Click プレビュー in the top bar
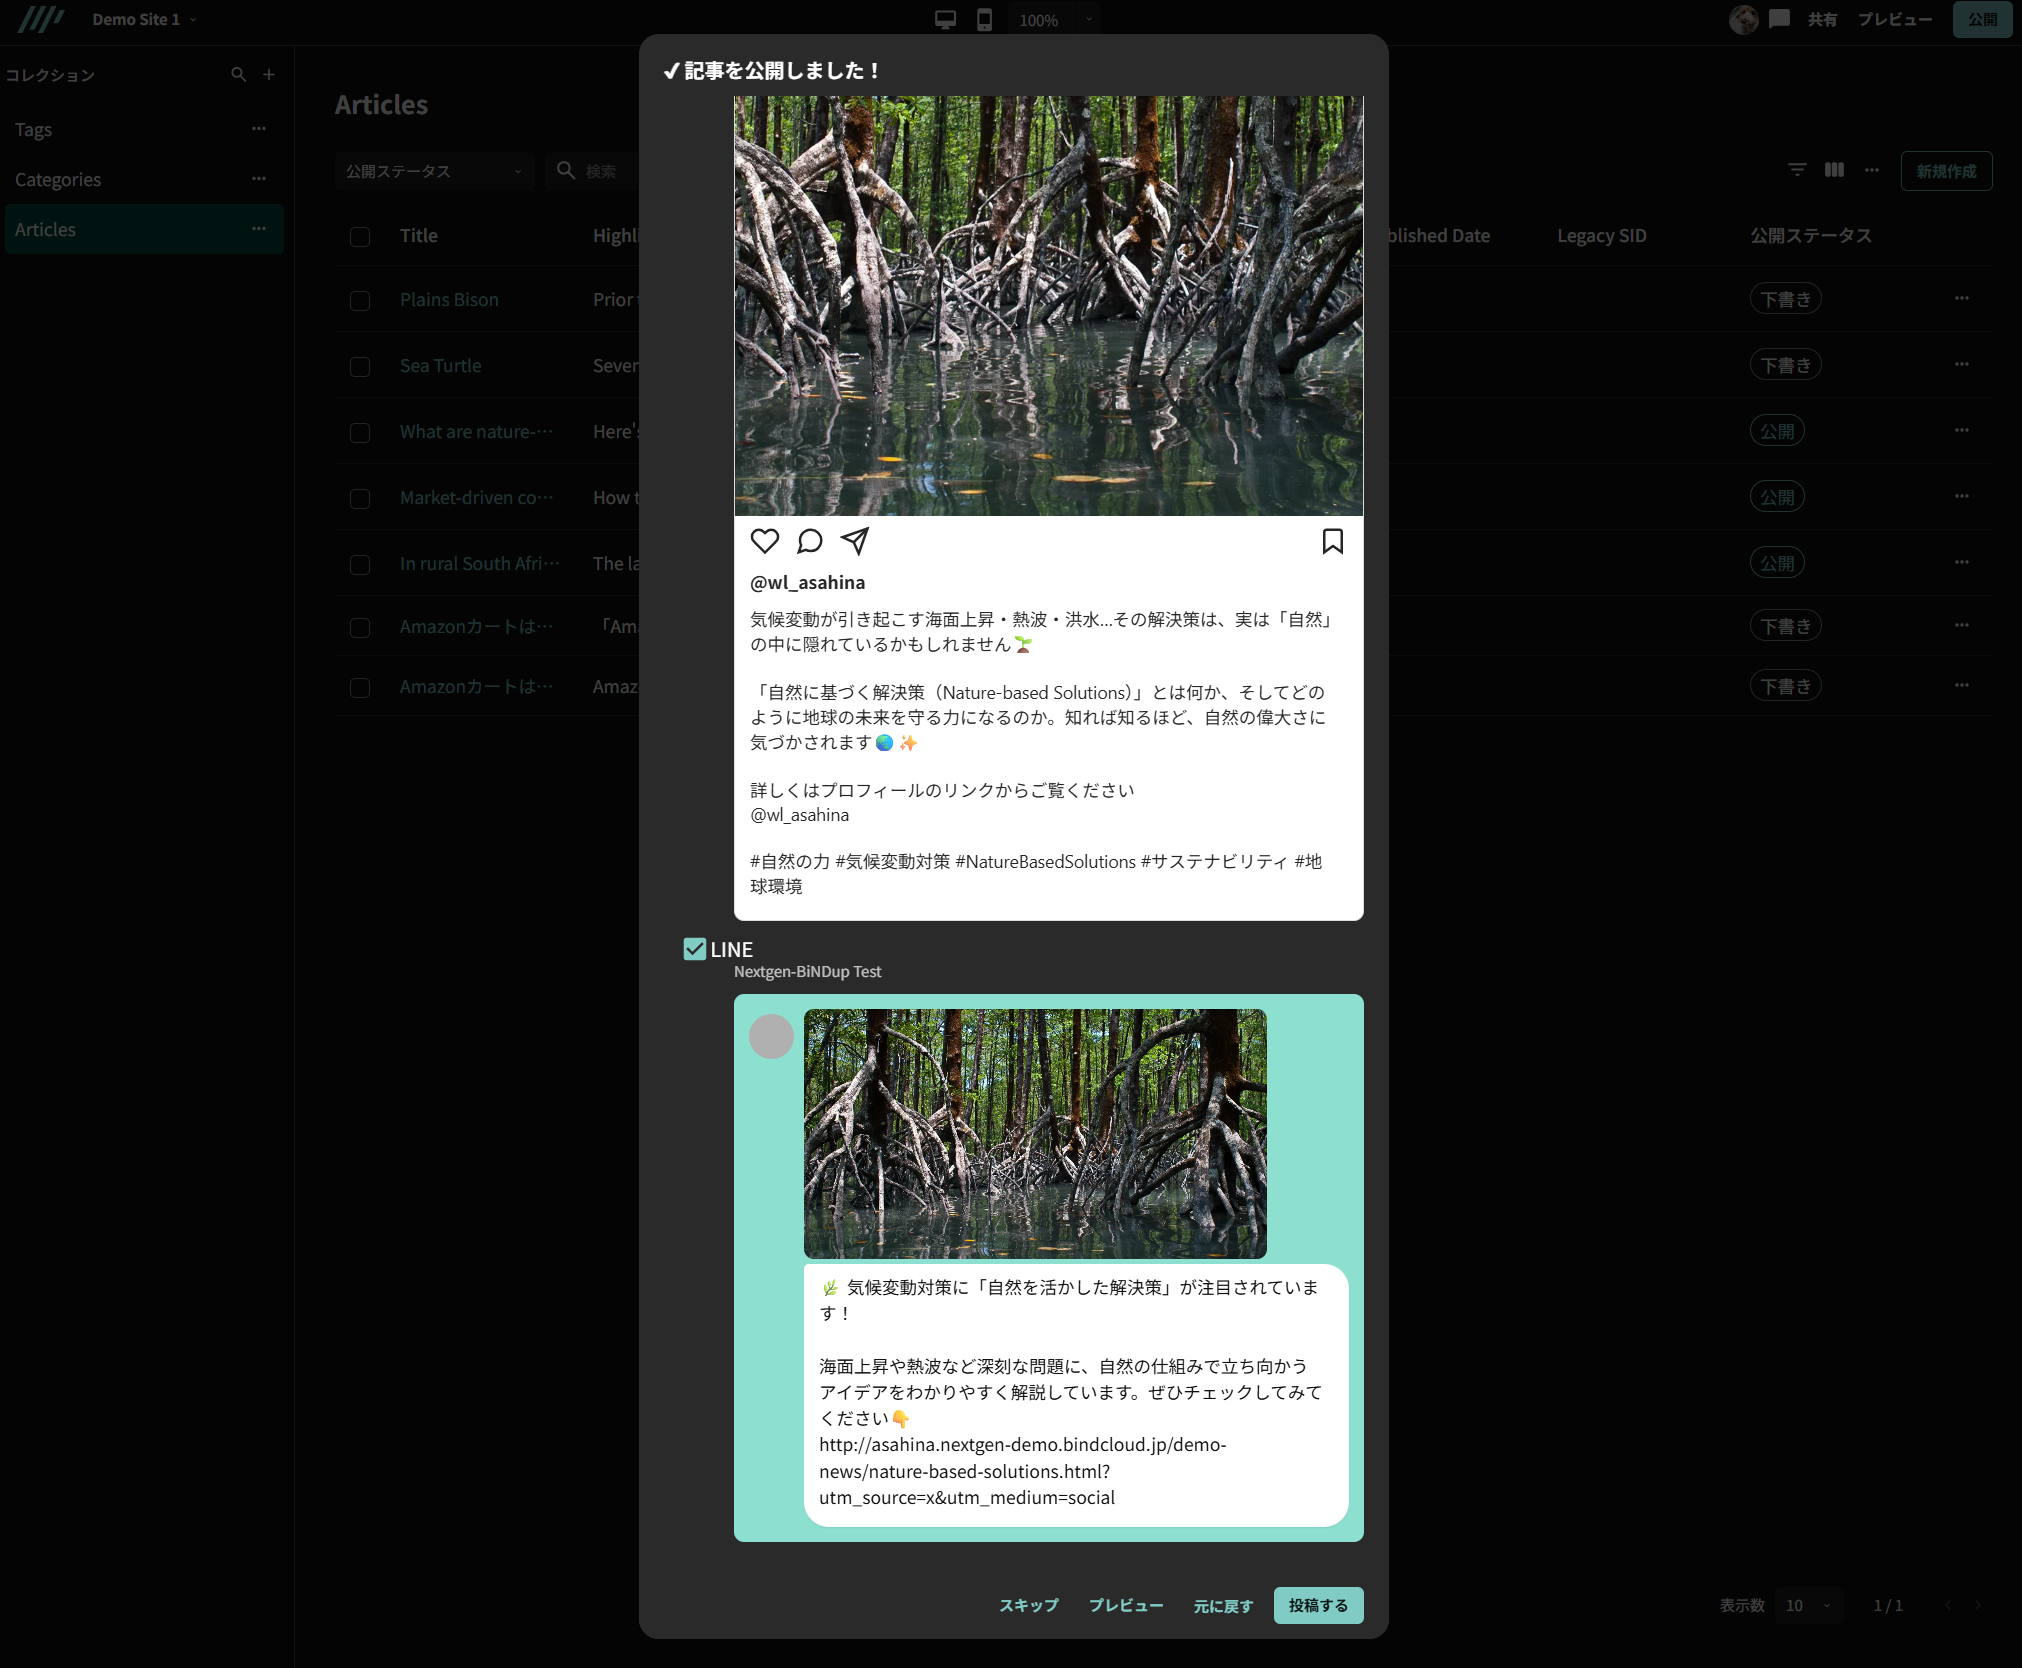The height and width of the screenshot is (1668, 2022). click(1895, 19)
